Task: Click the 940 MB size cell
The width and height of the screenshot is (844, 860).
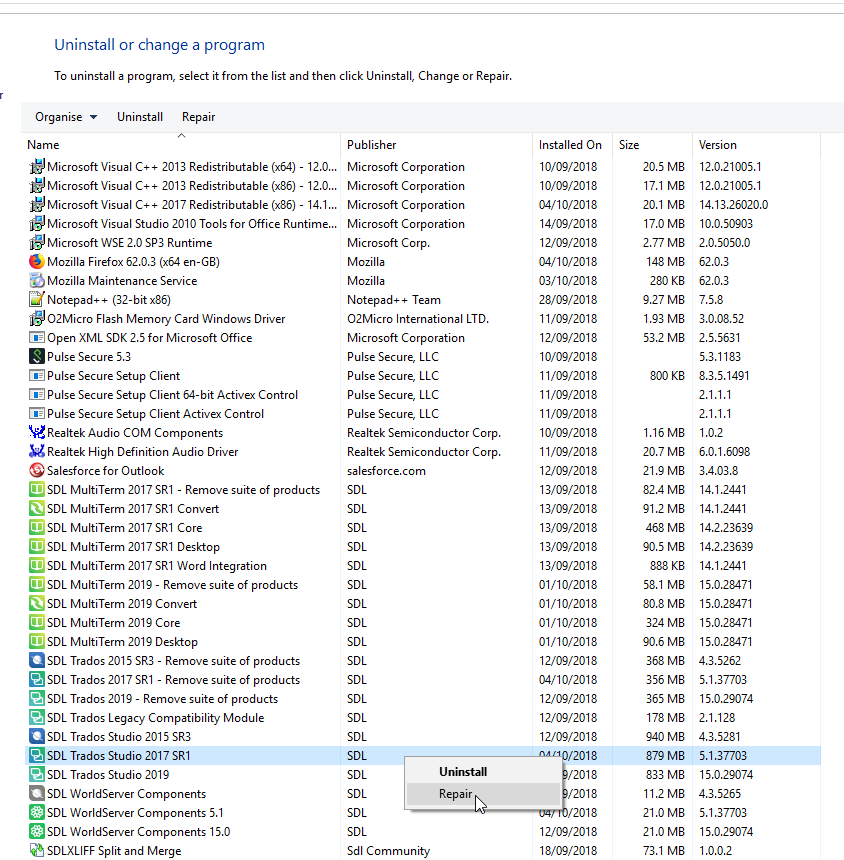Action: (665, 737)
